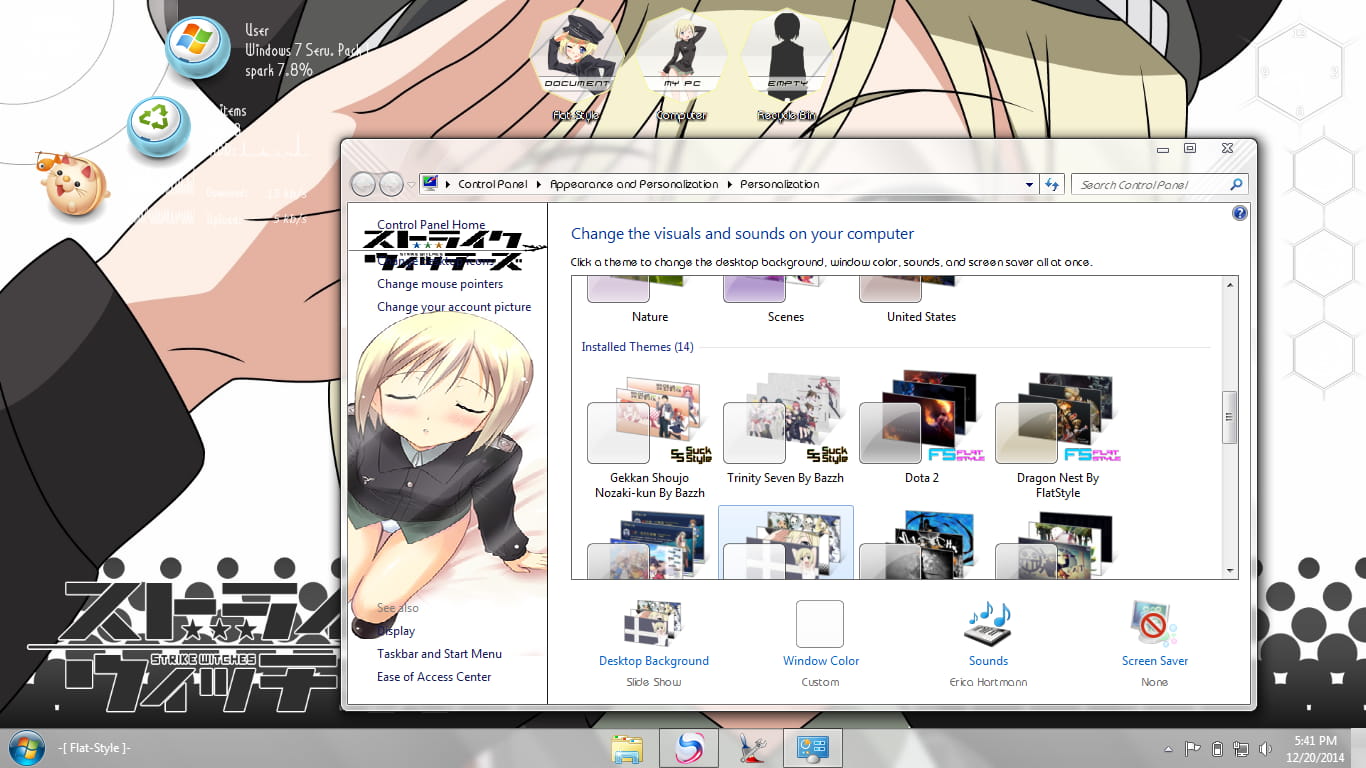Expand arrow after Control Panel breadcrumb
1366x768 pixels.
coord(539,184)
